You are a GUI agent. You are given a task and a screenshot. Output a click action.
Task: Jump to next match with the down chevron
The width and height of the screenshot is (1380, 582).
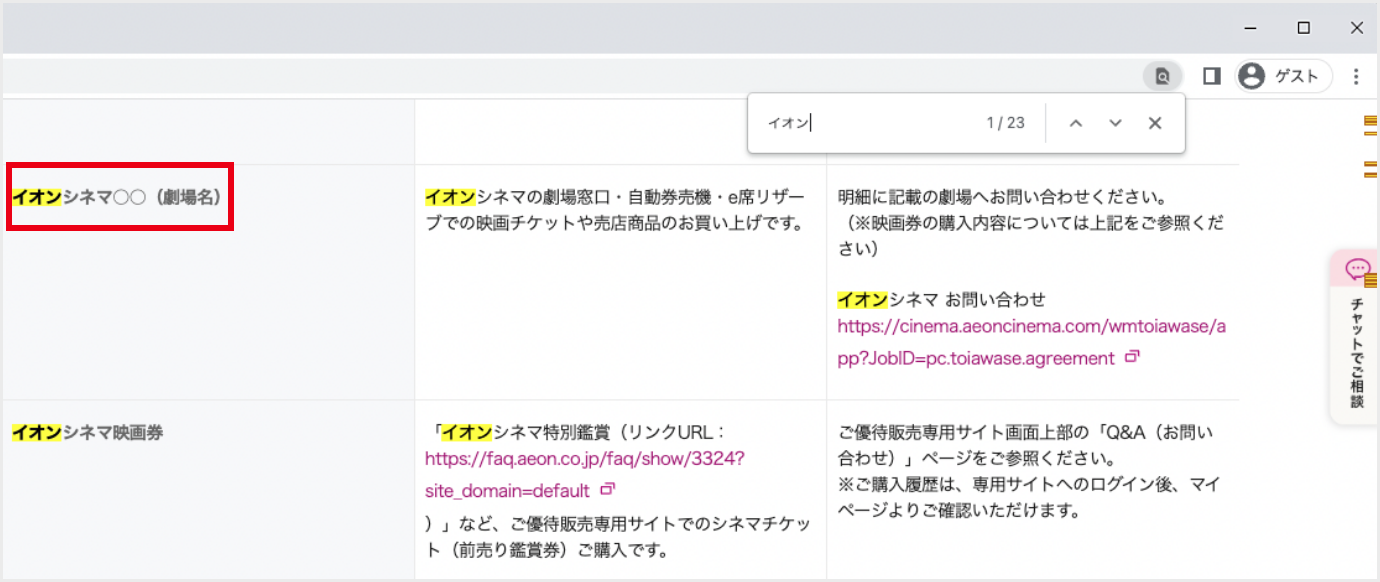pyautogui.click(x=1115, y=122)
